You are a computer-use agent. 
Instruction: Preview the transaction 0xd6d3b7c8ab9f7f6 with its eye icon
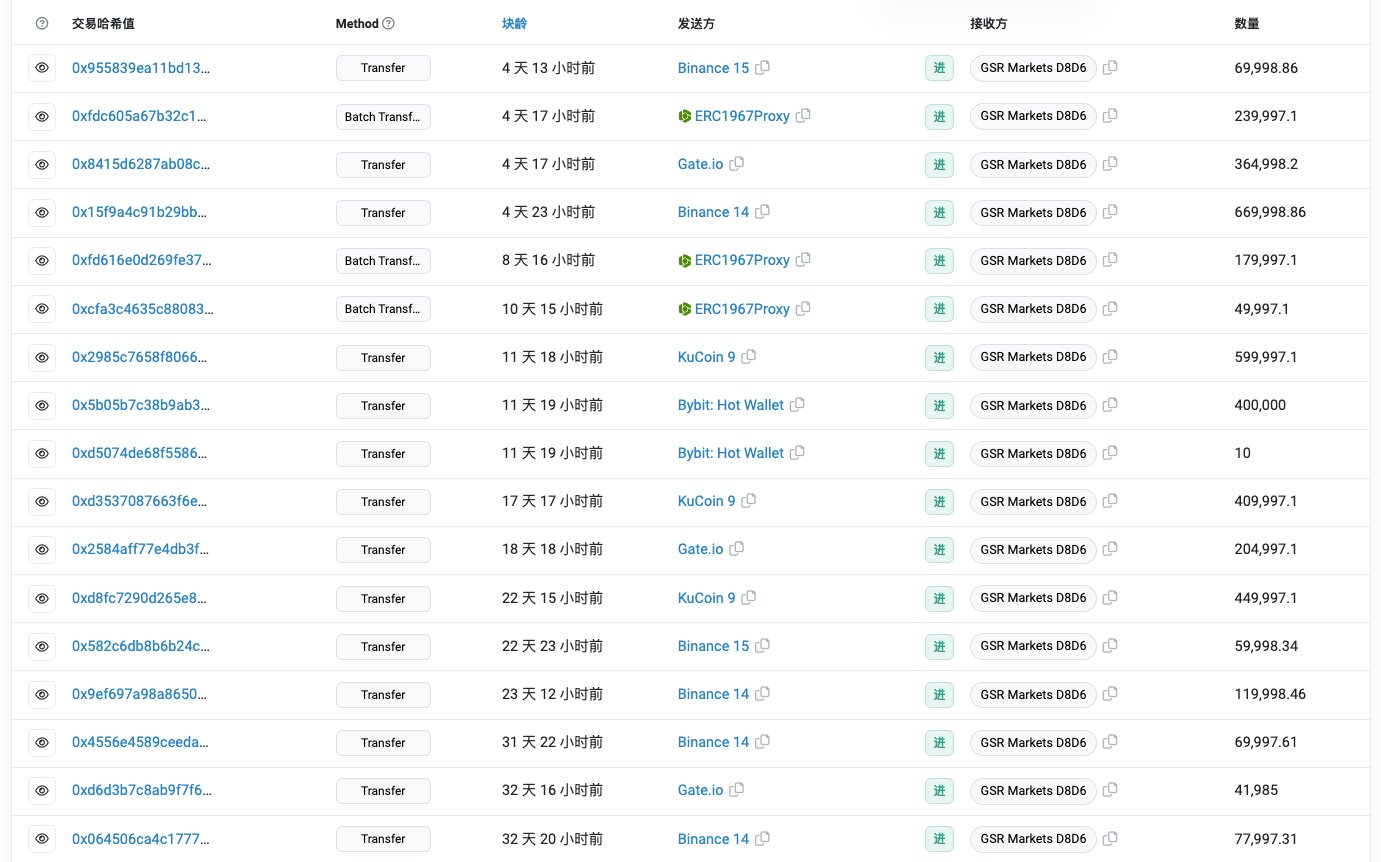click(42, 790)
